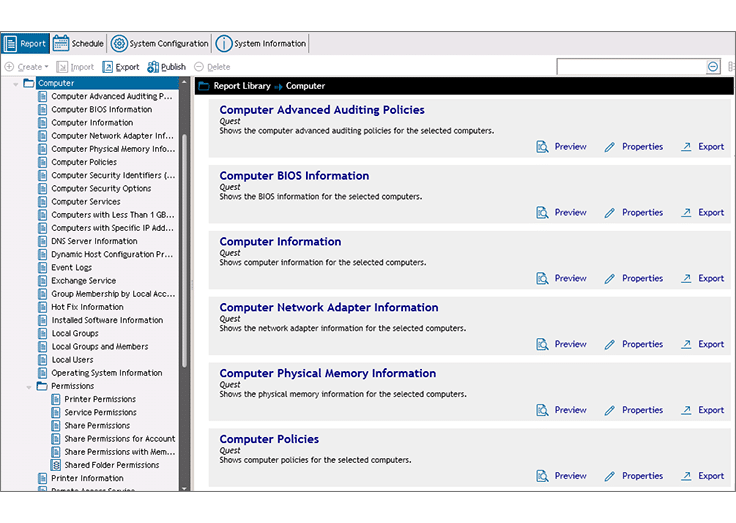This screenshot has width=736, height=523.
Task: Click Properties pencil icon for Computer BIOS Information
Action: pyautogui.click(x=609, y=213)
